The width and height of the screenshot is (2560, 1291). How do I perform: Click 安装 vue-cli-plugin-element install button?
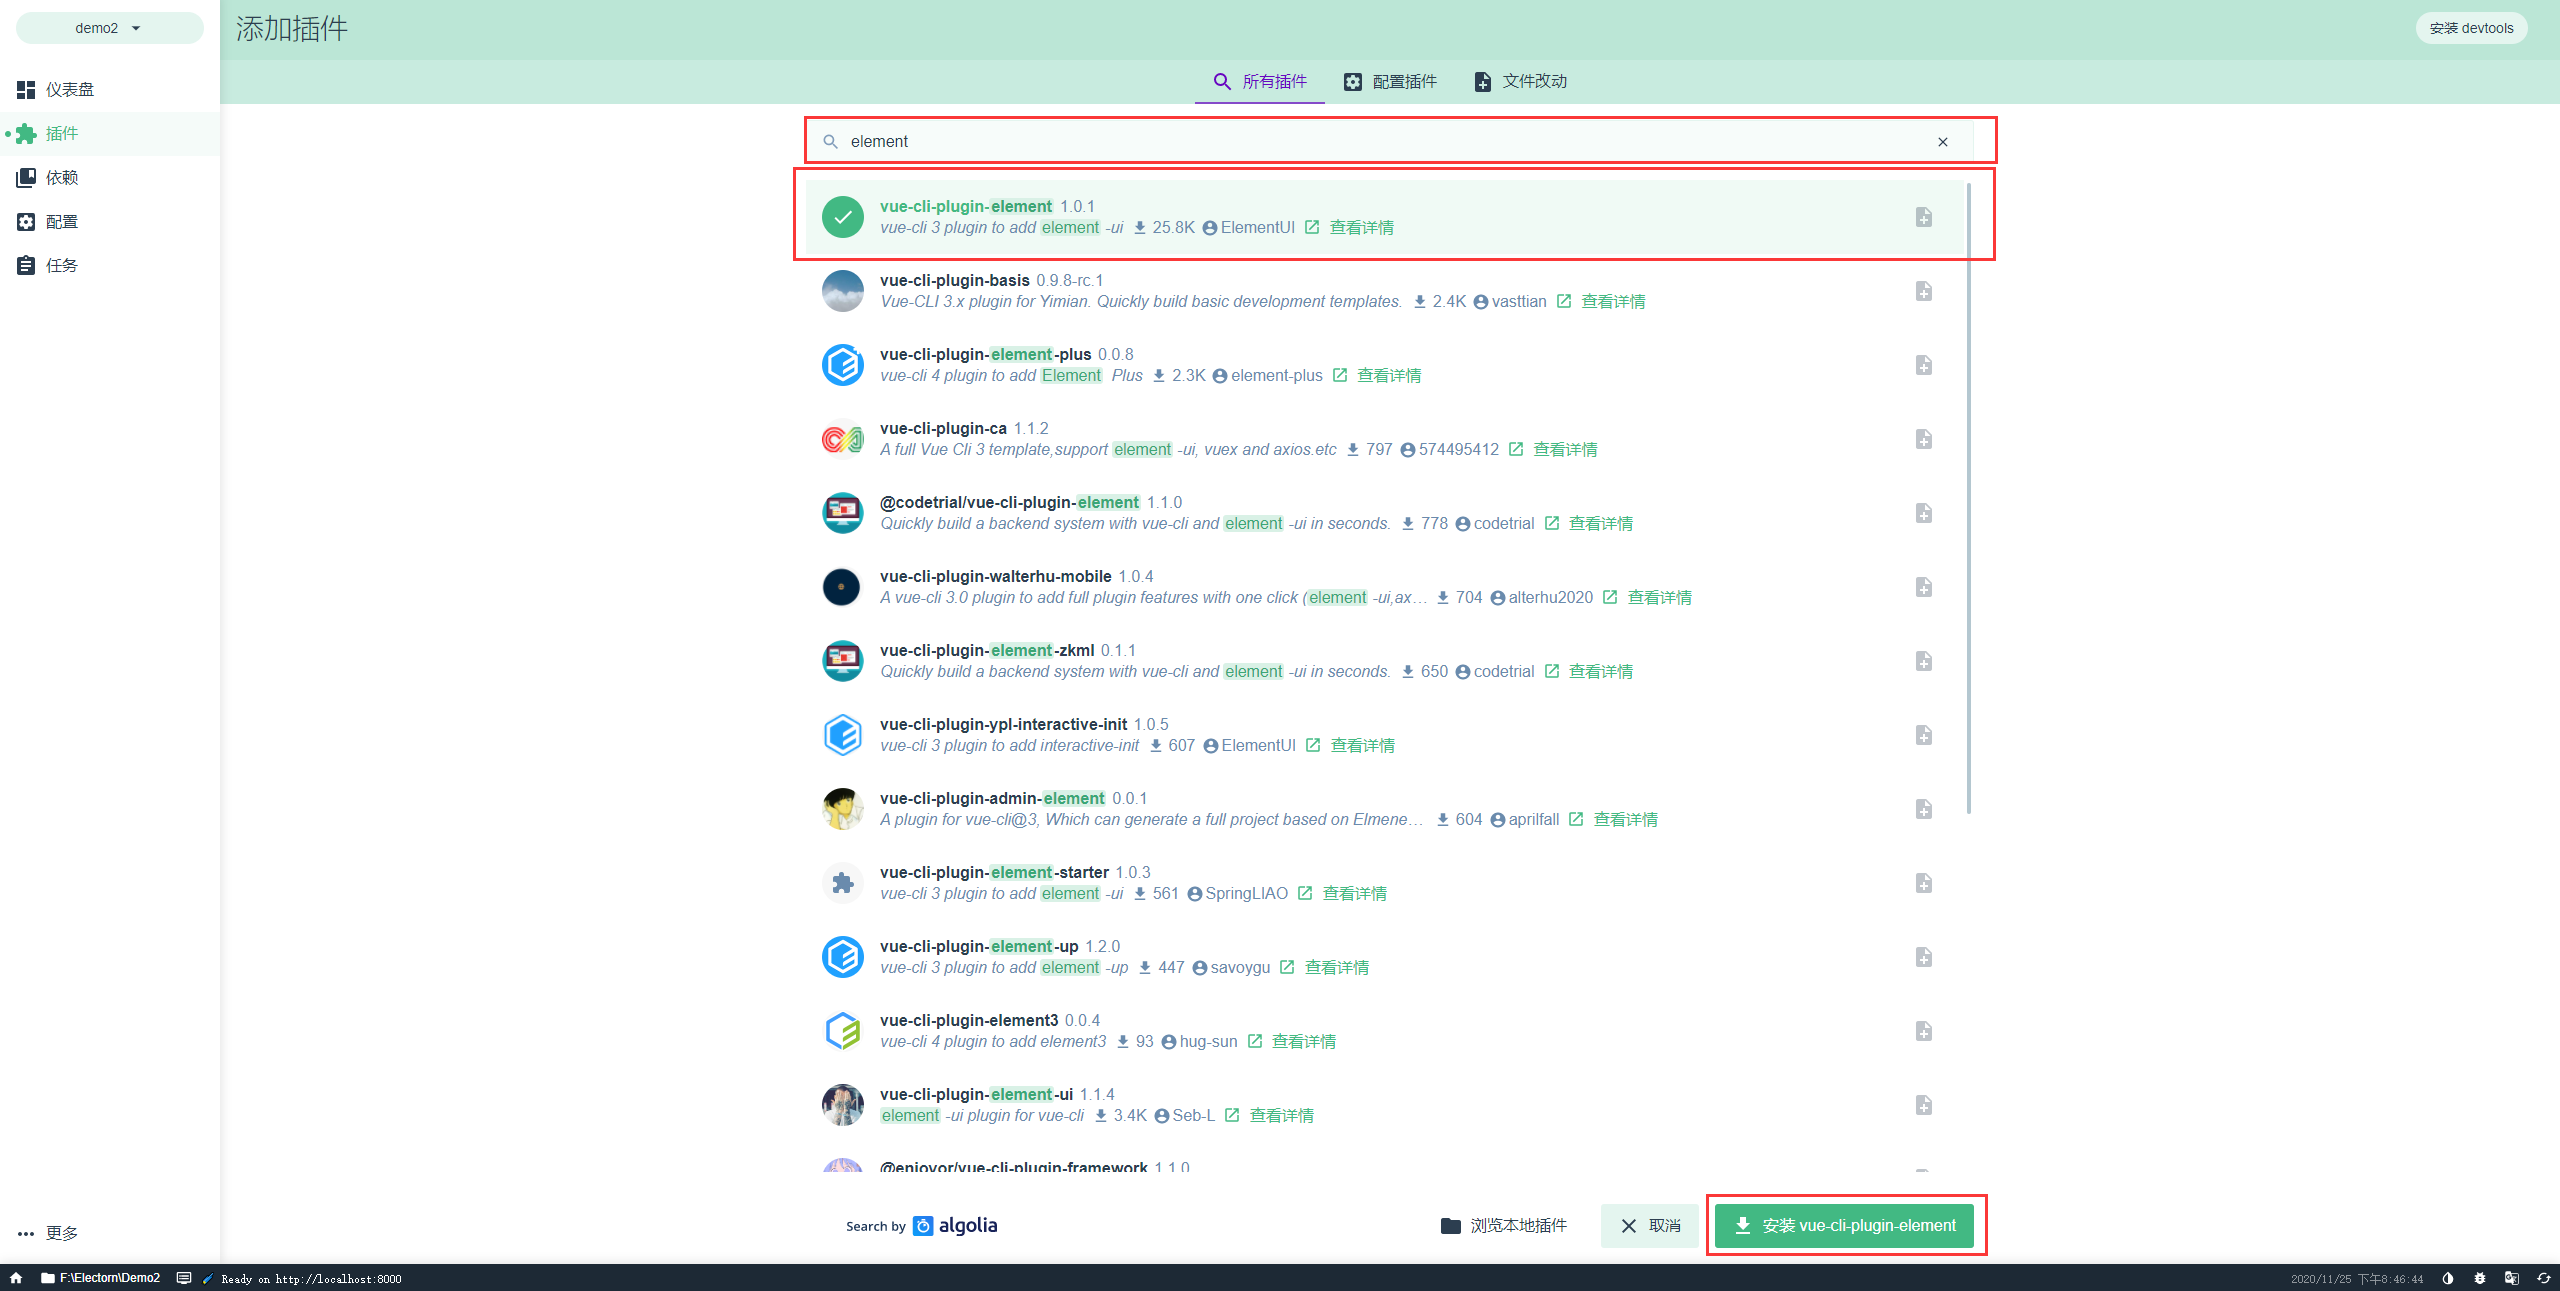(x=1844, y=1226)
